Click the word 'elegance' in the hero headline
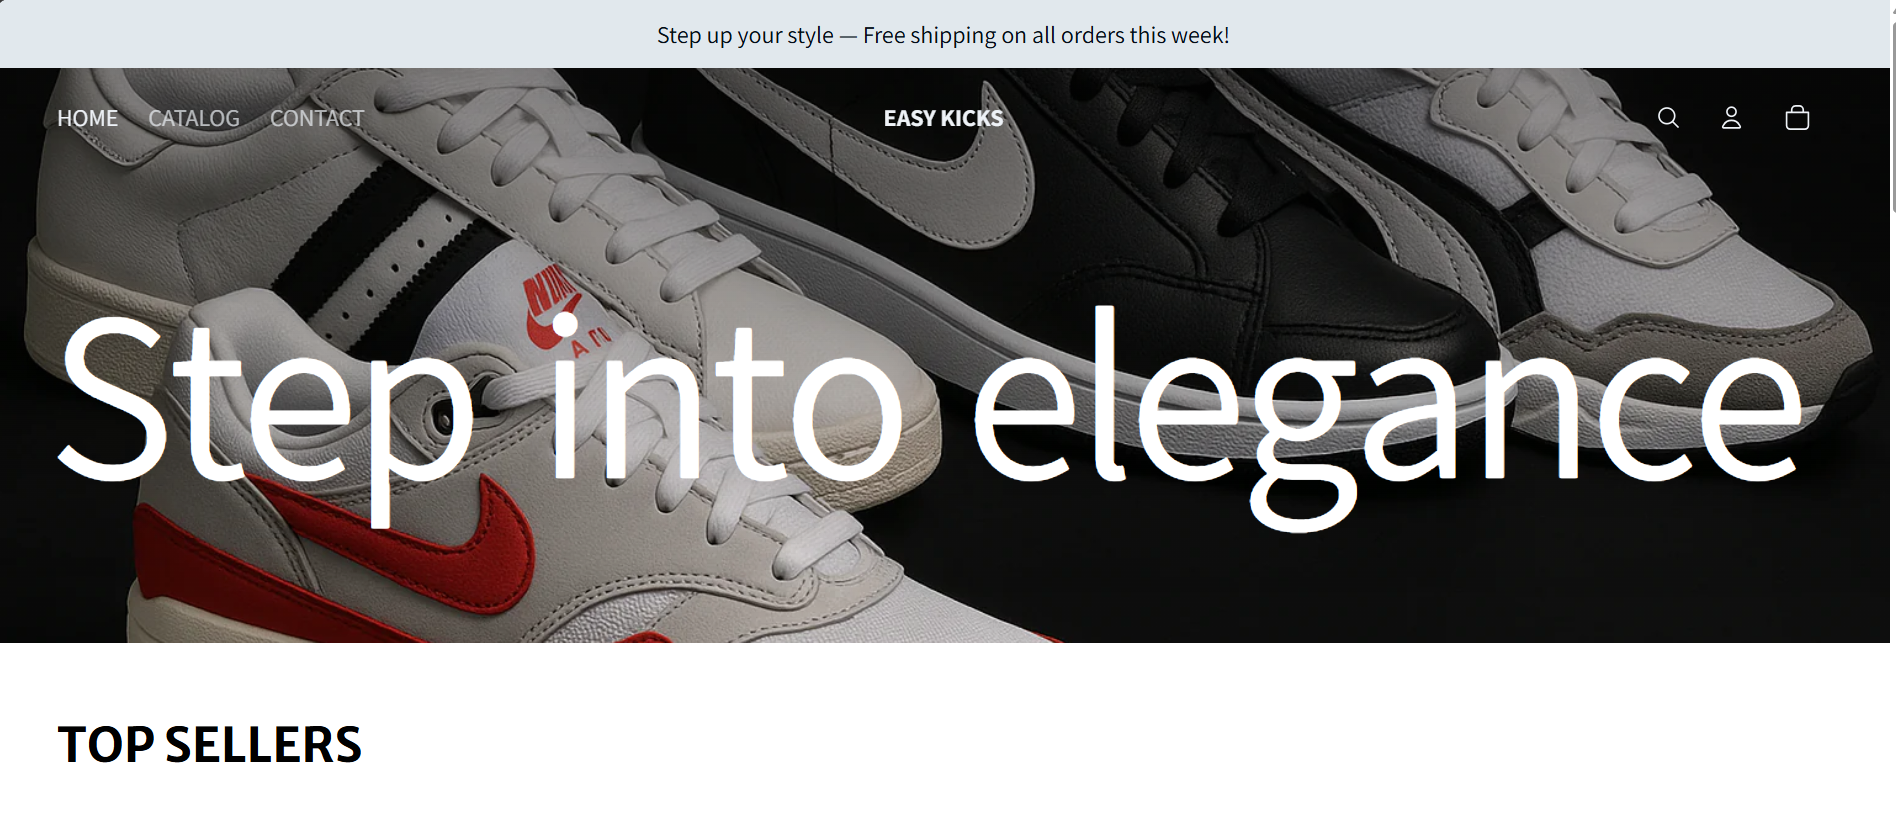 point(1386,417)
